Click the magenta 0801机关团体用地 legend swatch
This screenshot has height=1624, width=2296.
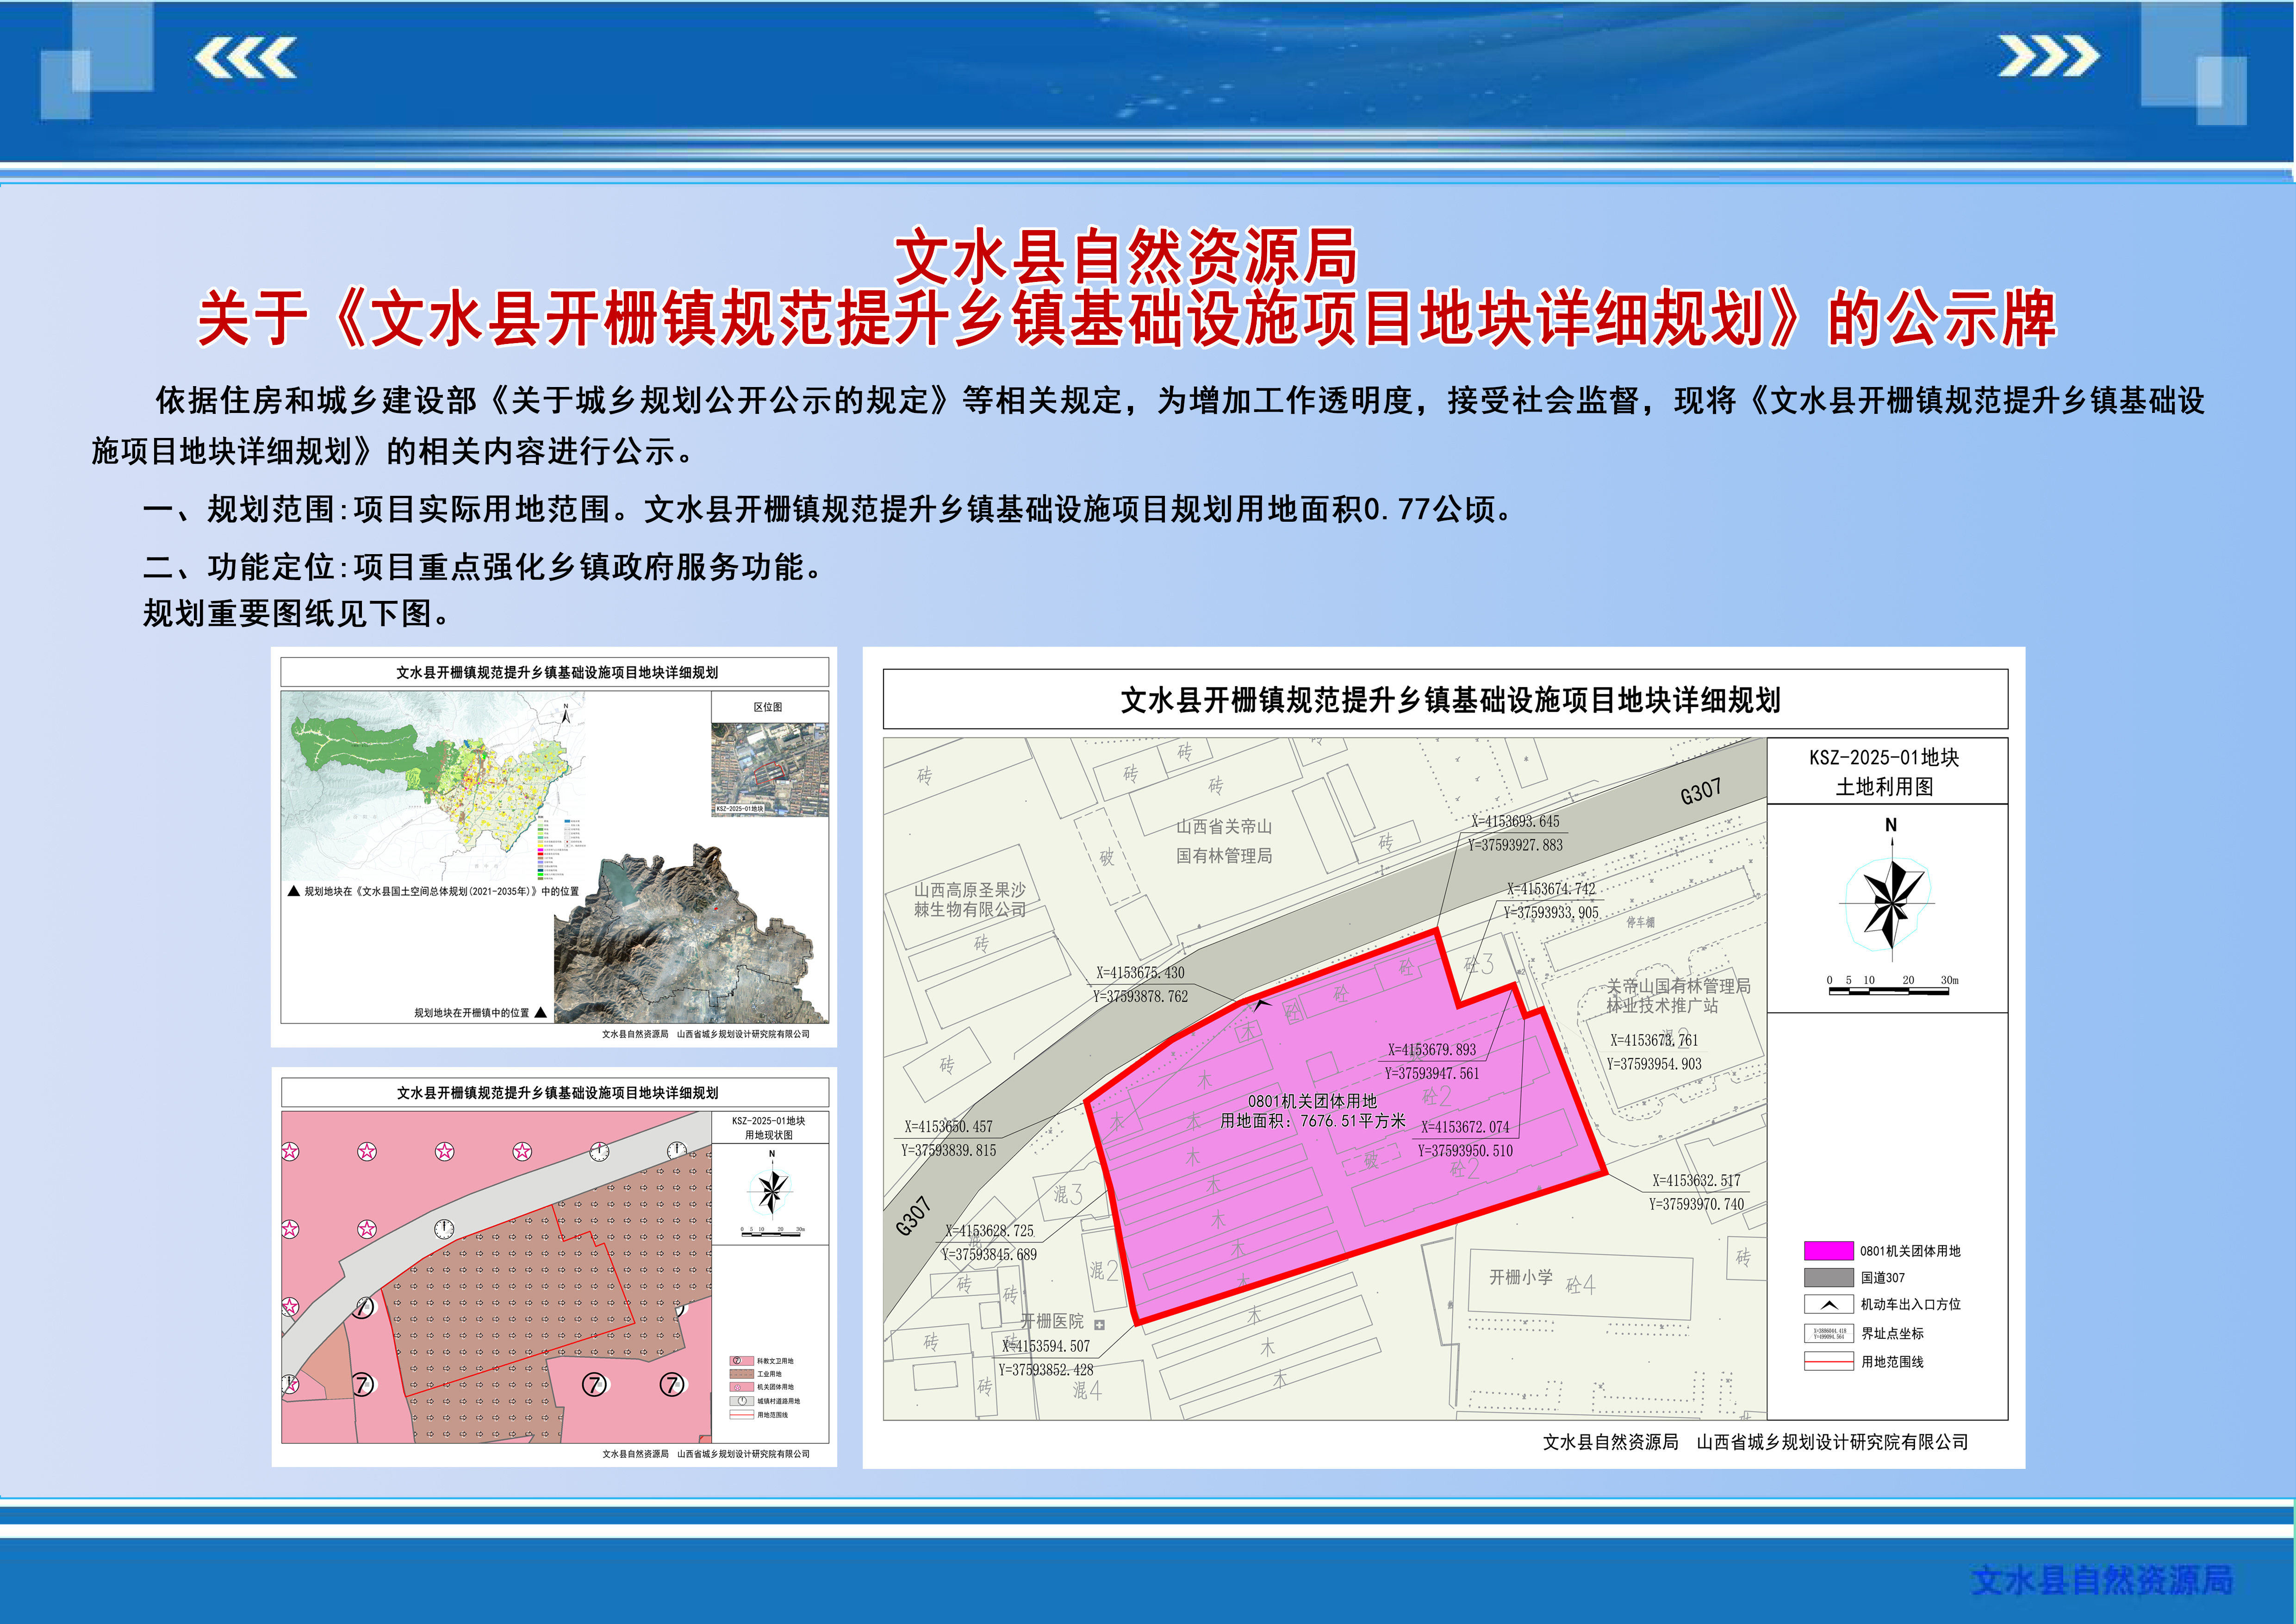point(1828,1251)
